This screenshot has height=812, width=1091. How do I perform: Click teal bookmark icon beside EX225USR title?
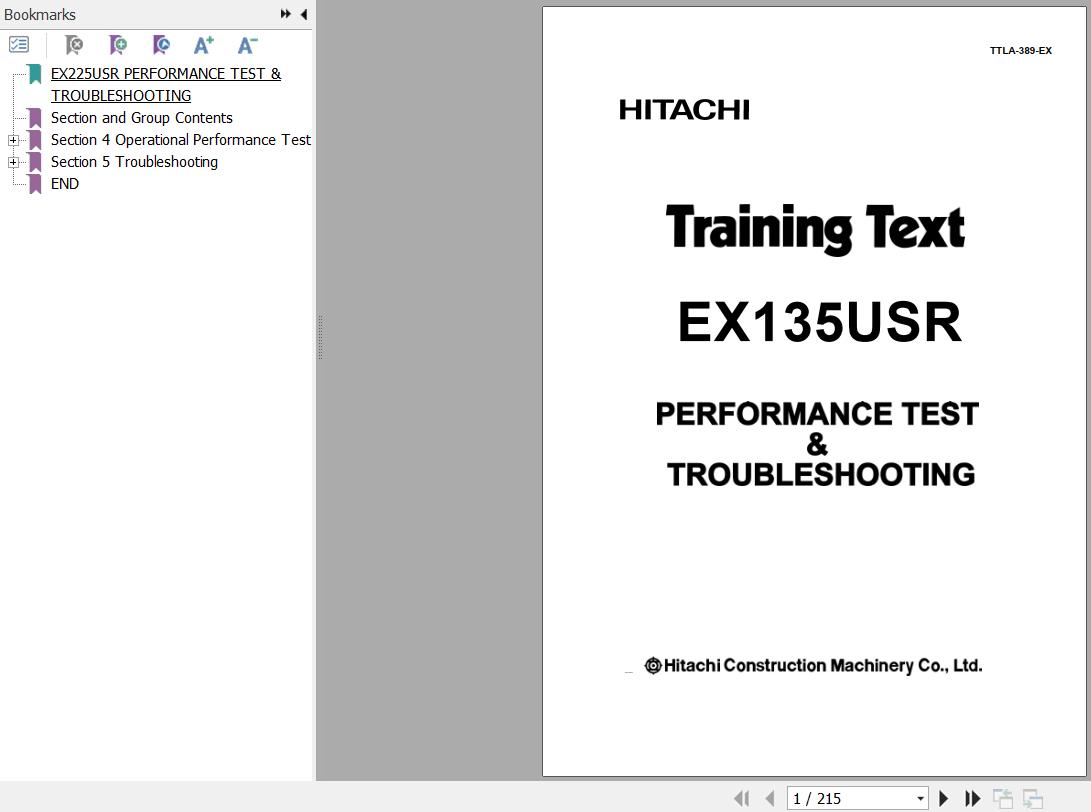tap(35, 74)
